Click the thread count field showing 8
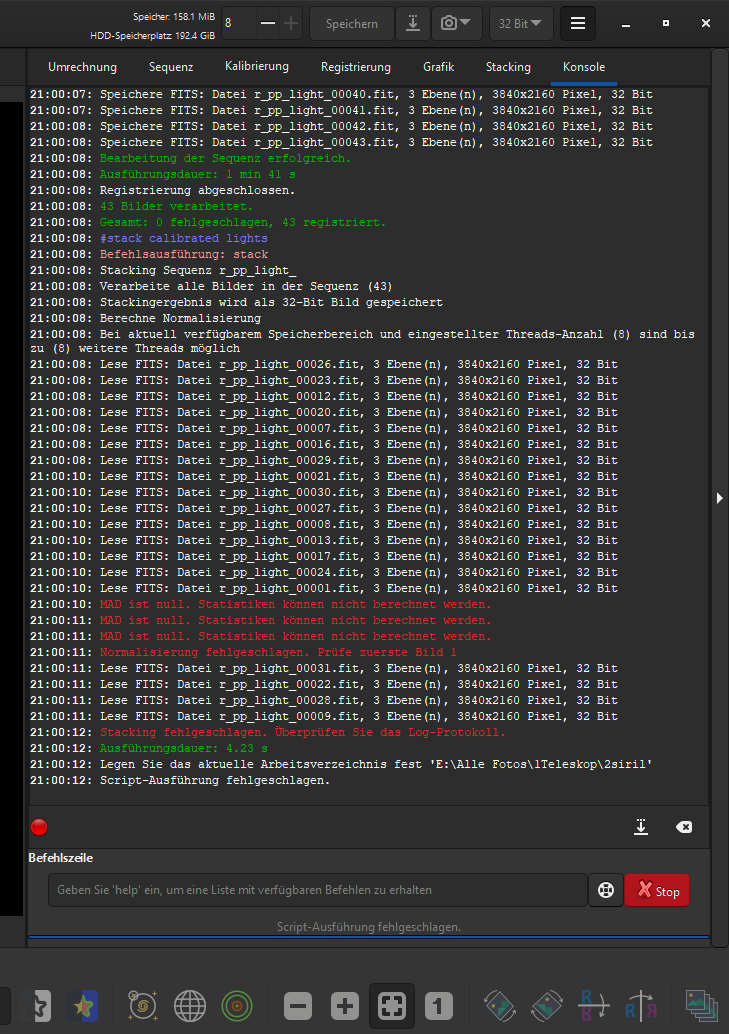 (238, 24)
